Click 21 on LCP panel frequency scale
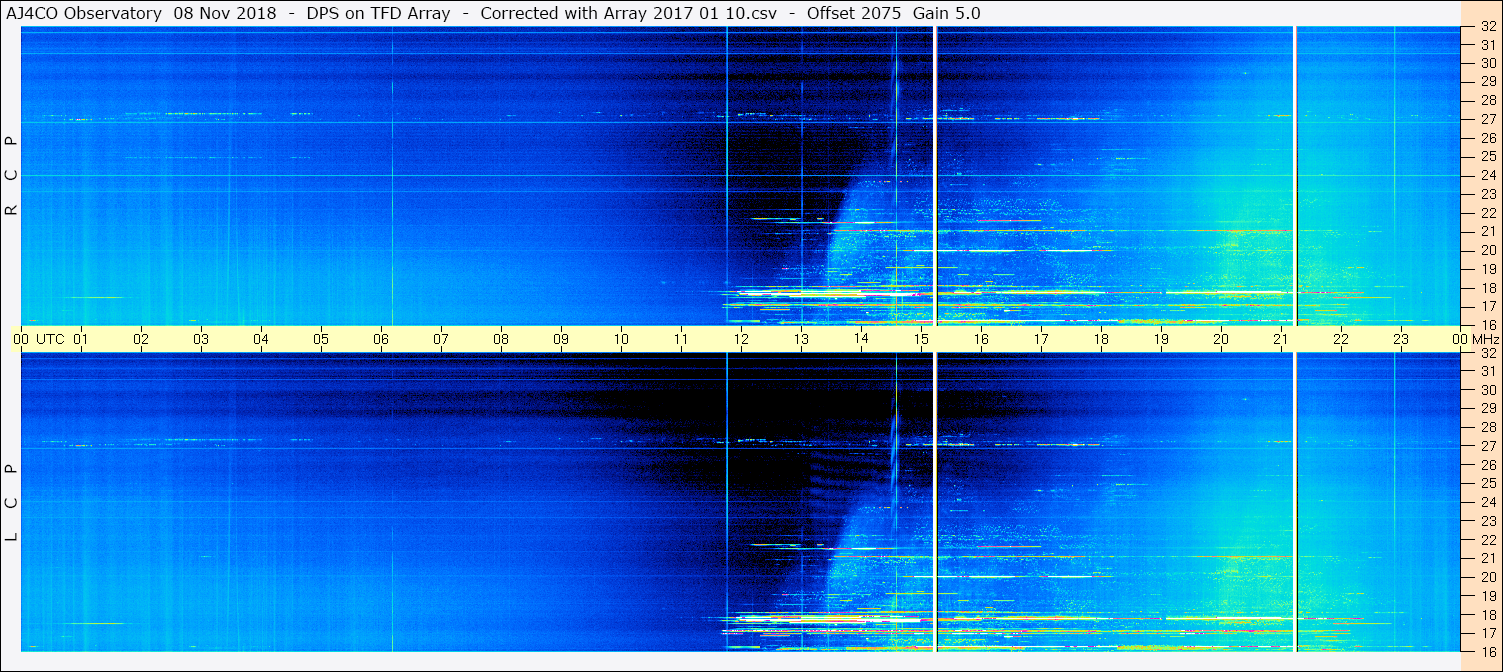The height and width of the screenshot is (672, 1503). (x=1488, y=558)
